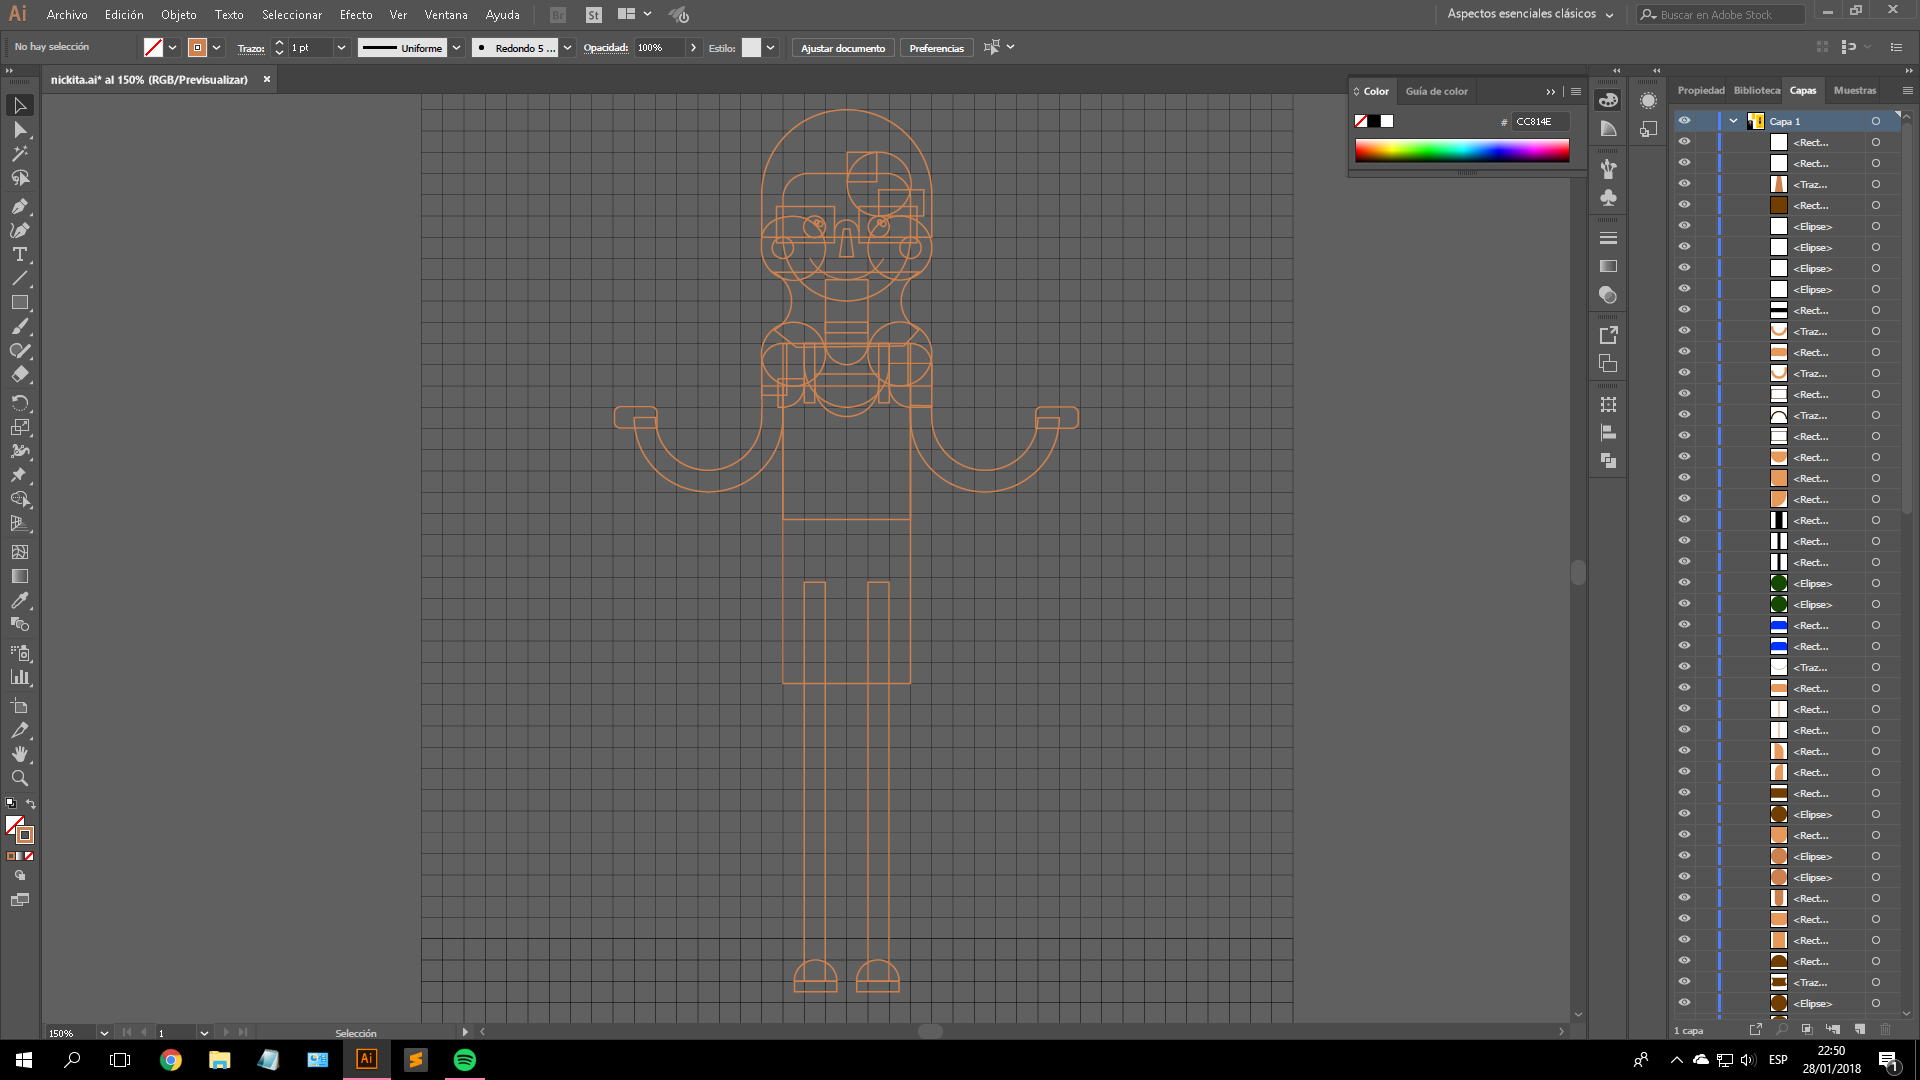Select the Eyedropper tool

20,600
